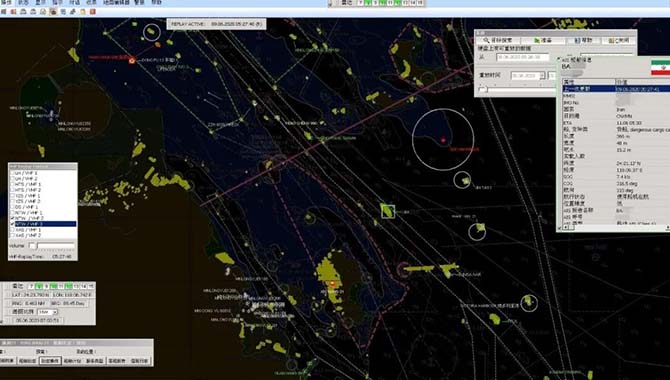
Task: Open the 重放时间 date dropdown arrow
Action: 542,76
